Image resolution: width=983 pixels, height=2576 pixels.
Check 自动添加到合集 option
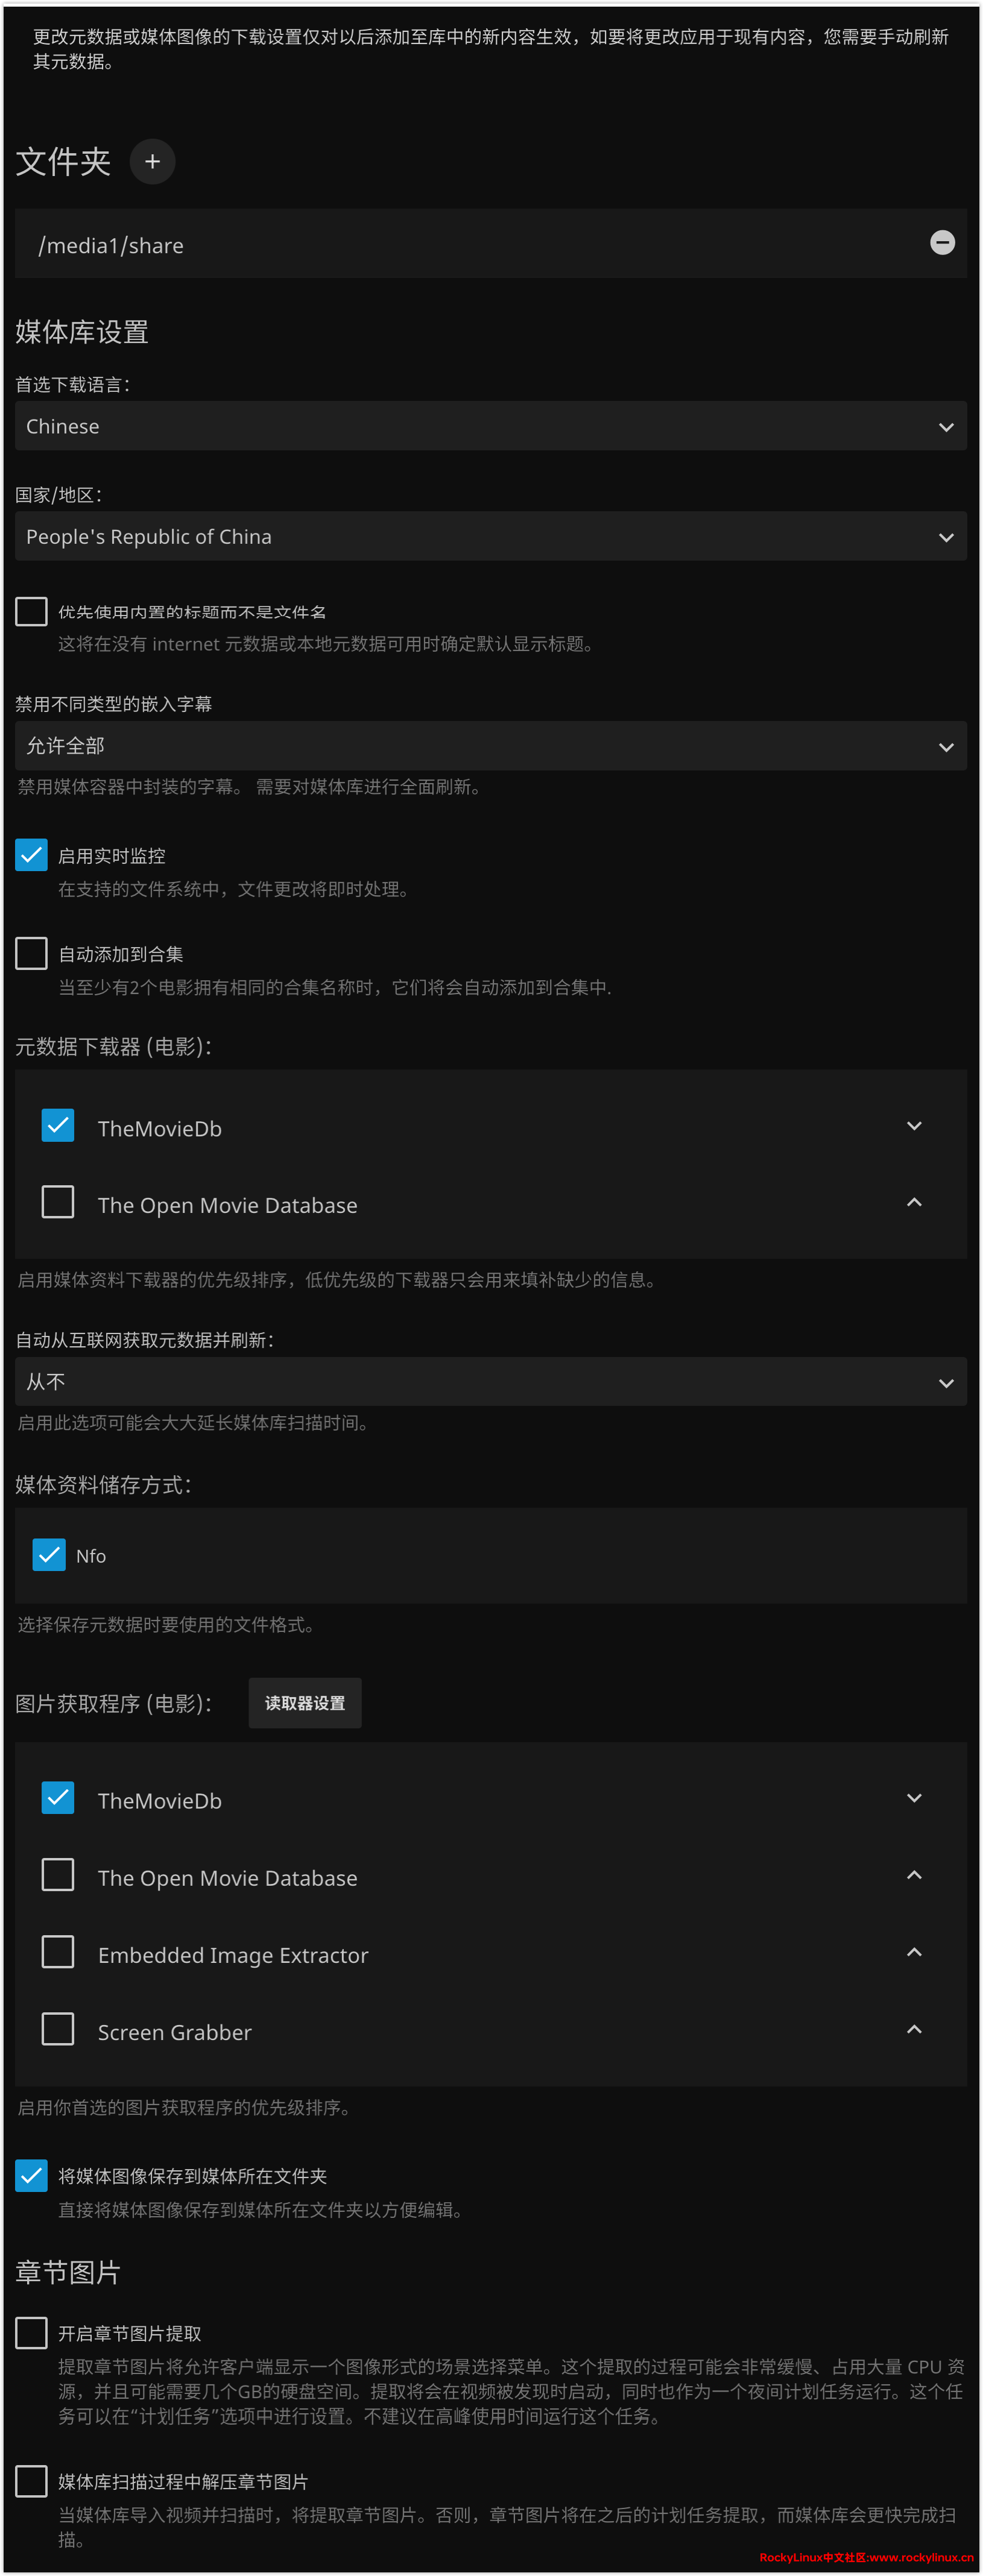coord(31,953)
